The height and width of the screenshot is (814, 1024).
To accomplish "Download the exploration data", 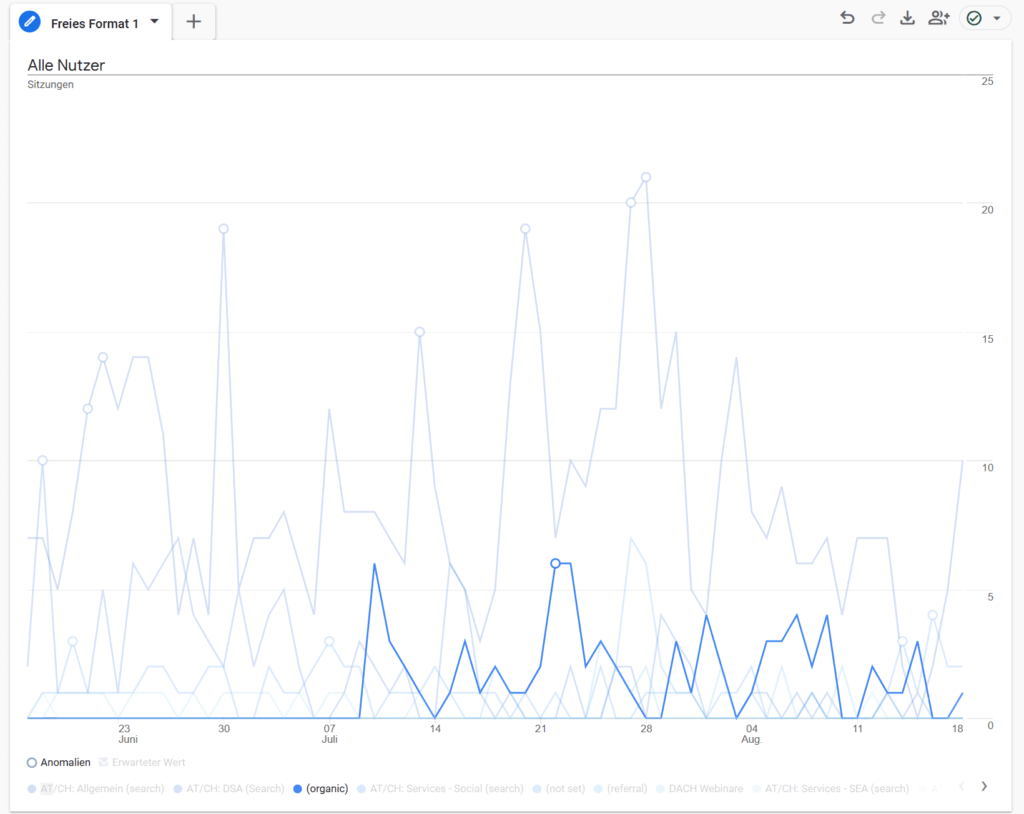I will tap(907, 18).
